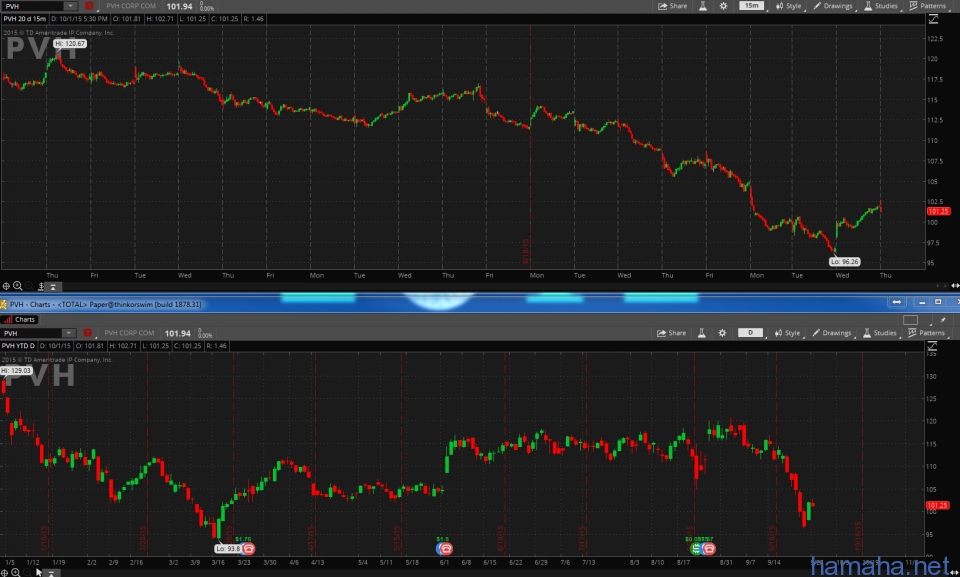Viewport: 960px width, 577px height.
Task: Click the red link-color square in the upper chart
Action: click(x=89, y=6)
